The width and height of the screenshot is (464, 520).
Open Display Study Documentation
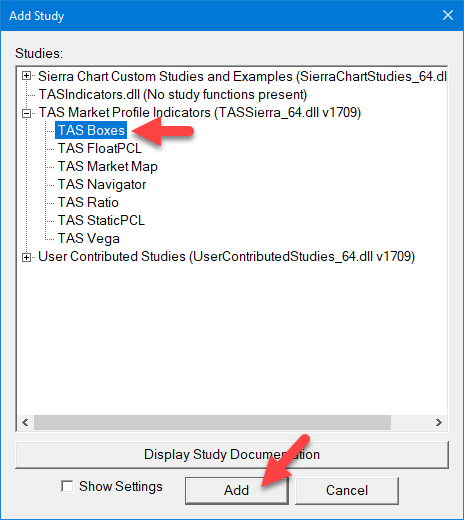pos(232,454)
